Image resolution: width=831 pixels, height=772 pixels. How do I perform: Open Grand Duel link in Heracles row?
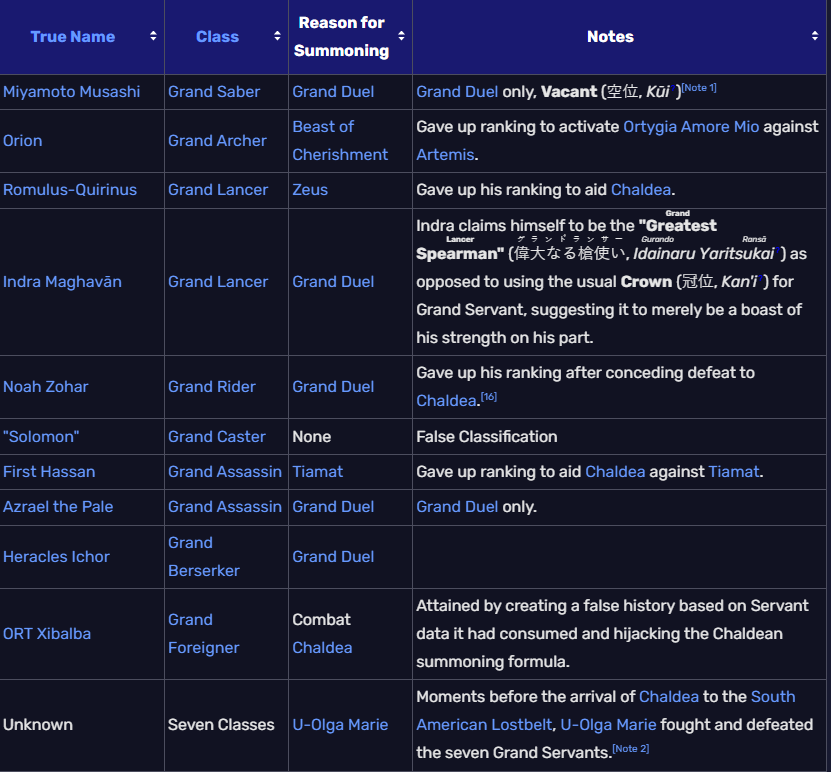[x=333, y=557]
